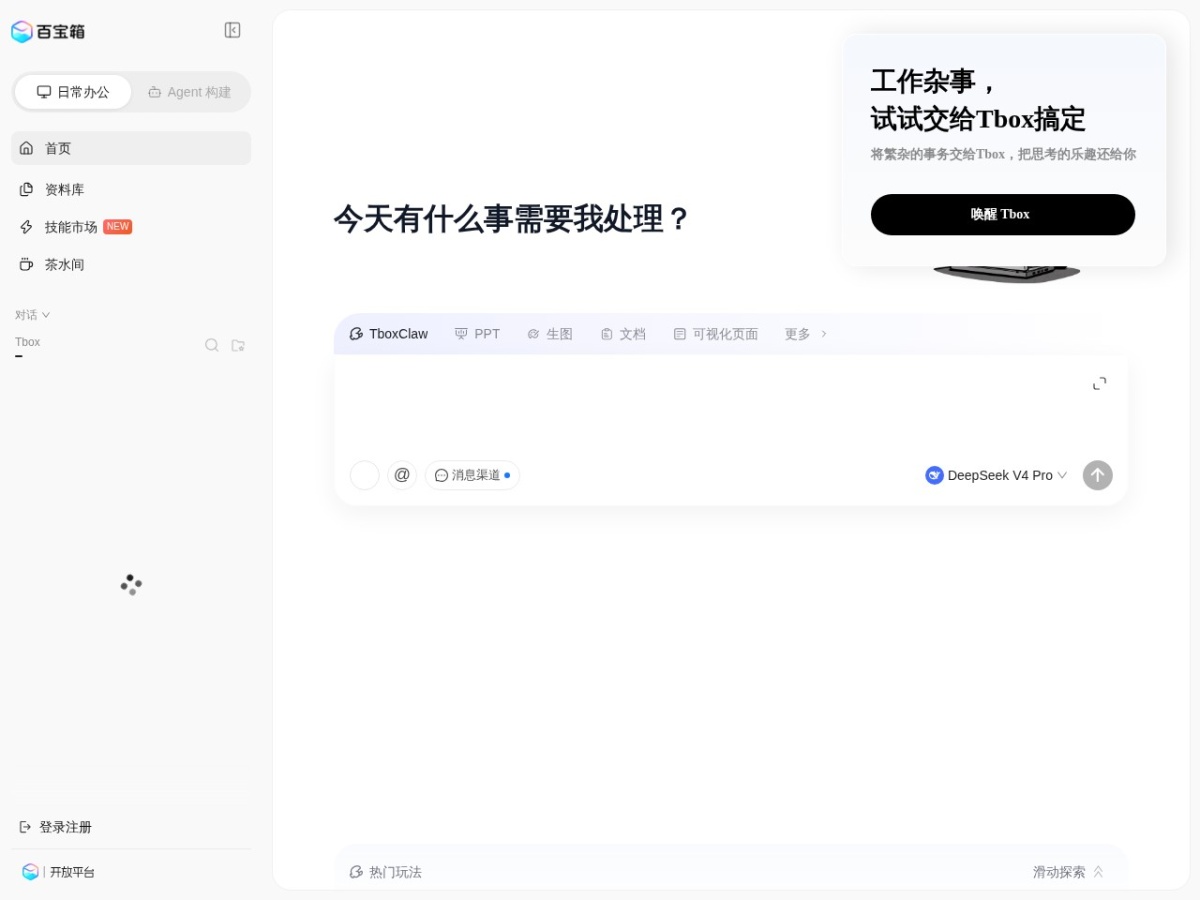Expand the 滑动探索 panel
Image resolution: width=1200 pixels, height=900 pixels.
click(x=1068, y=872)
